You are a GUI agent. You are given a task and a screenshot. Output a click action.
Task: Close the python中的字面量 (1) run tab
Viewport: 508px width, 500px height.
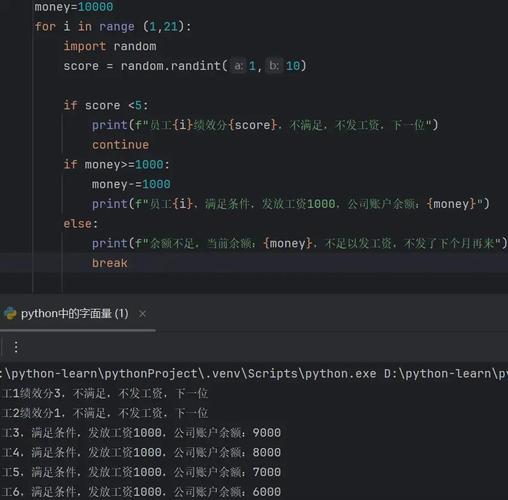(x=142, y=314)
